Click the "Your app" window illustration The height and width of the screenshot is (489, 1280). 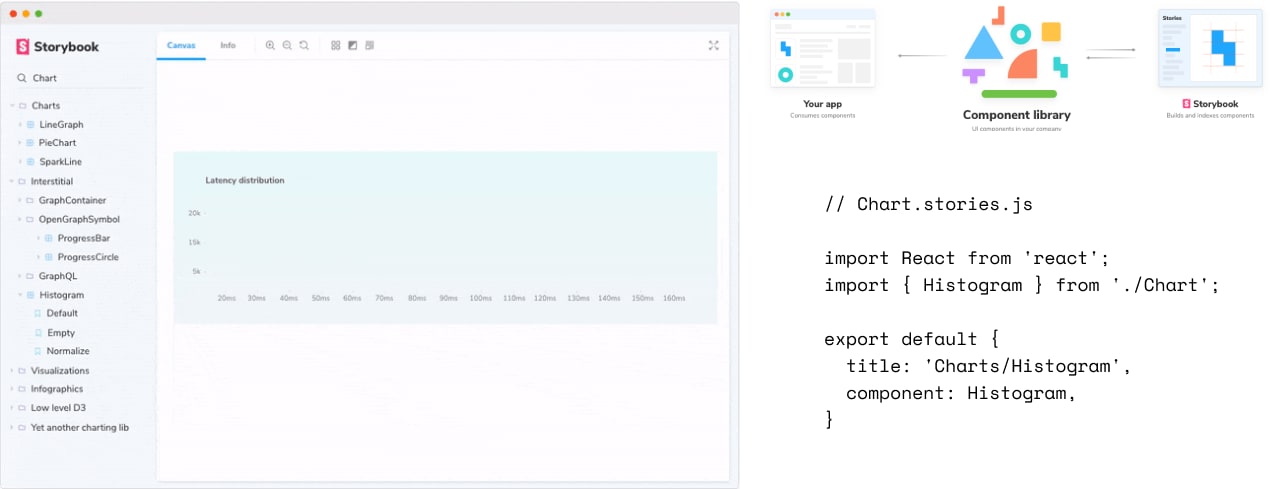(x=823, y=50)
